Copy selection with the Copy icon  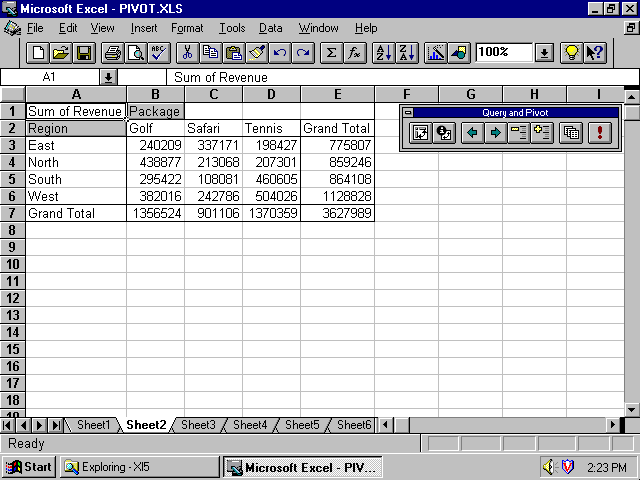click(211, 53)
